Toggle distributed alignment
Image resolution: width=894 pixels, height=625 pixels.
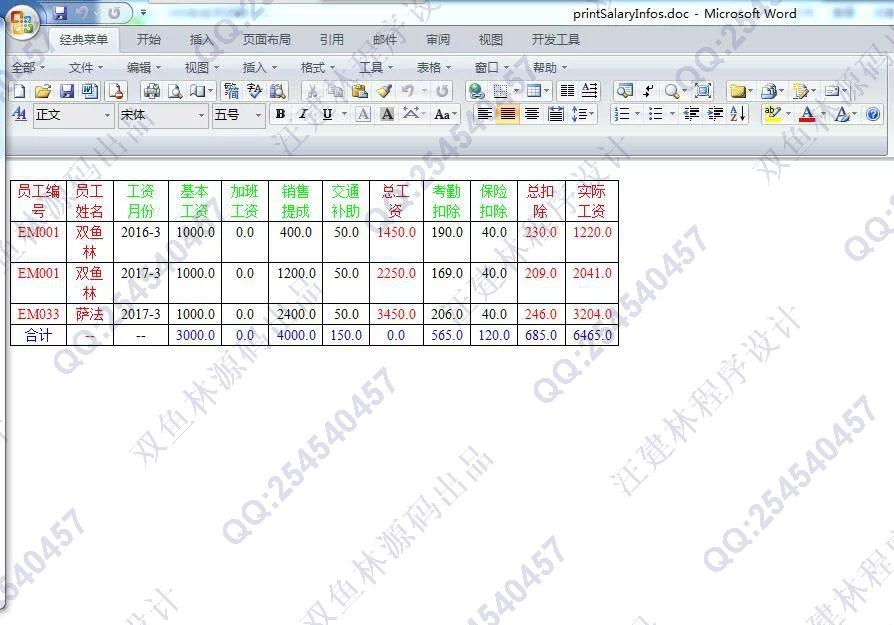[x=555, y=114]
